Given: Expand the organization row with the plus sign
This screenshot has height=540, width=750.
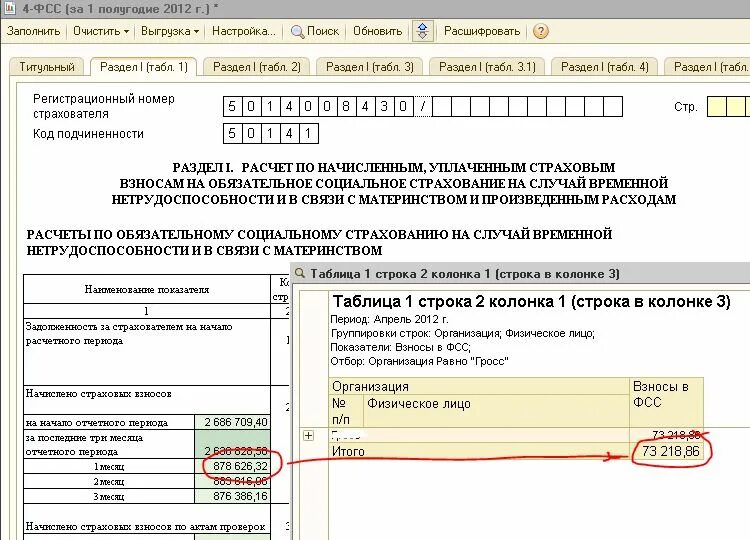Looking at the screenshot, I should [309, 436].
